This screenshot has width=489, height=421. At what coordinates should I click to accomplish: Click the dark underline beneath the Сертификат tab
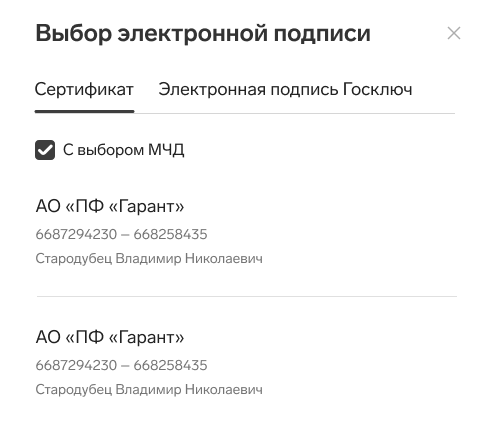pyautogui.click(x=84, y=111)
